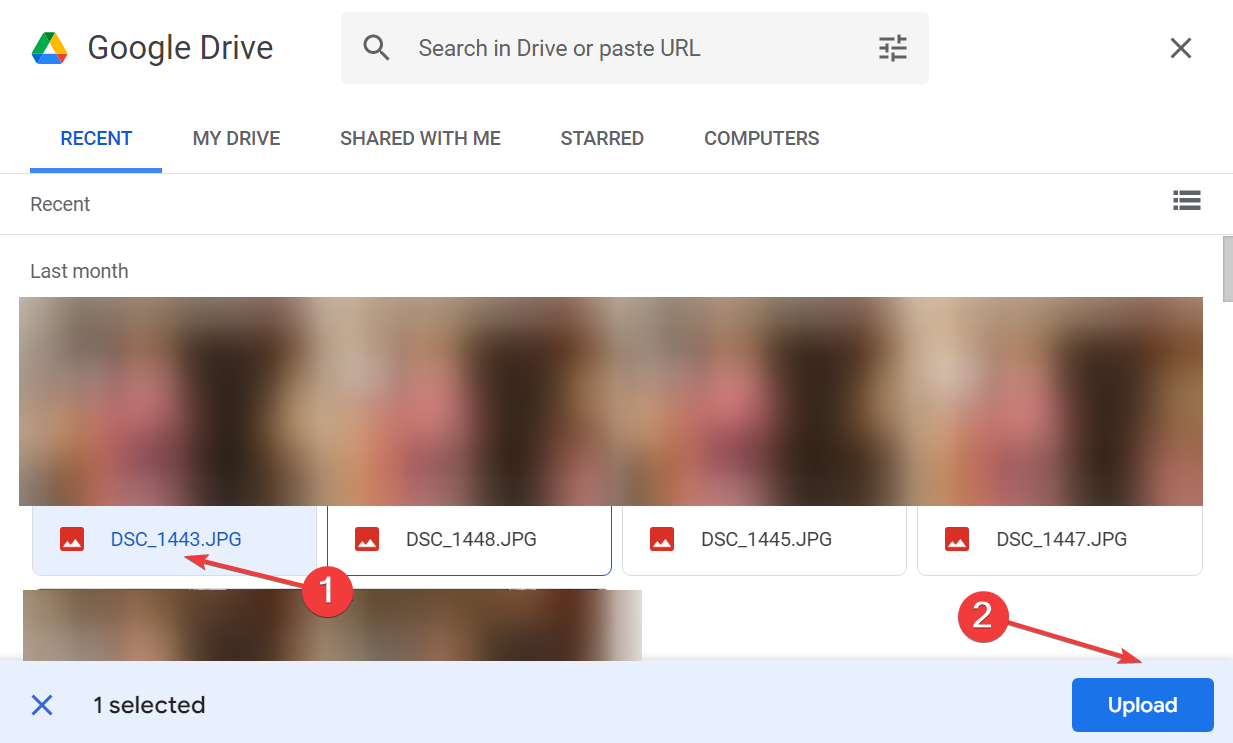The width and height of the screenshot is (1233, 743).
Task: Focus the Search in Drive field
Action: click(635, 48)
